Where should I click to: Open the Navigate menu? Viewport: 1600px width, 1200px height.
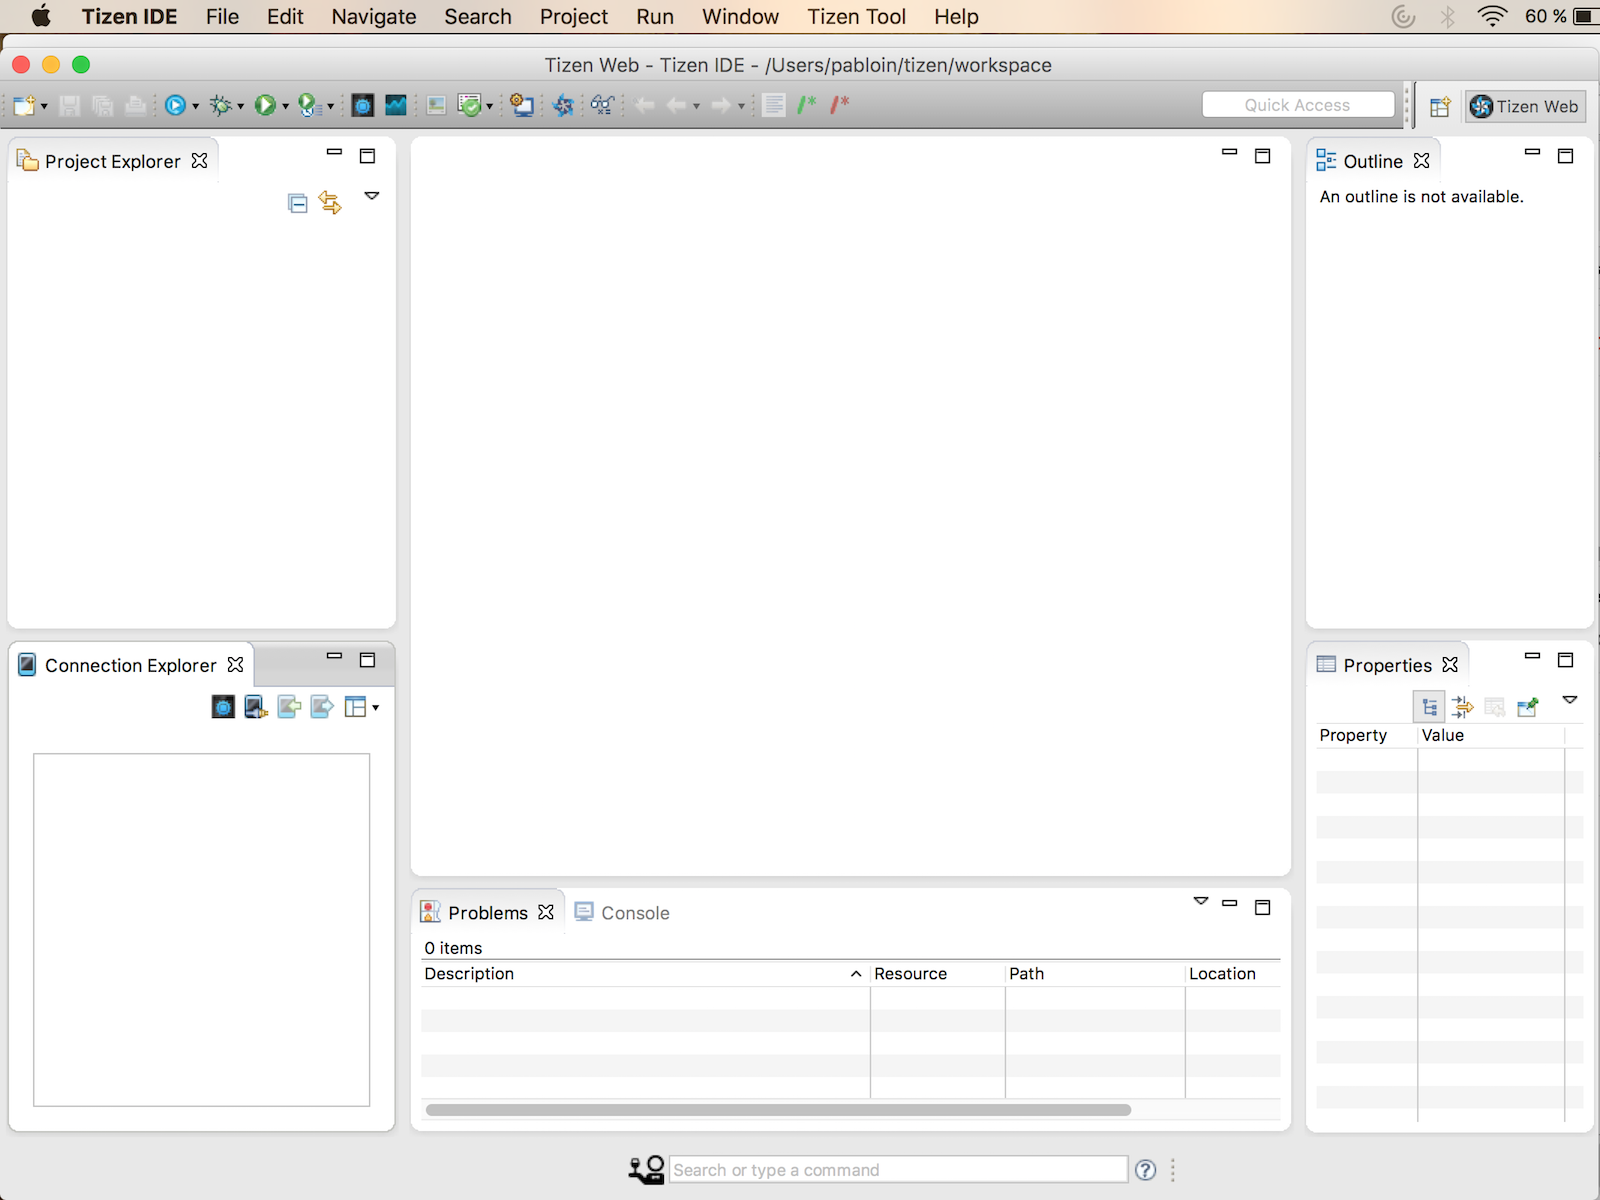374,17
